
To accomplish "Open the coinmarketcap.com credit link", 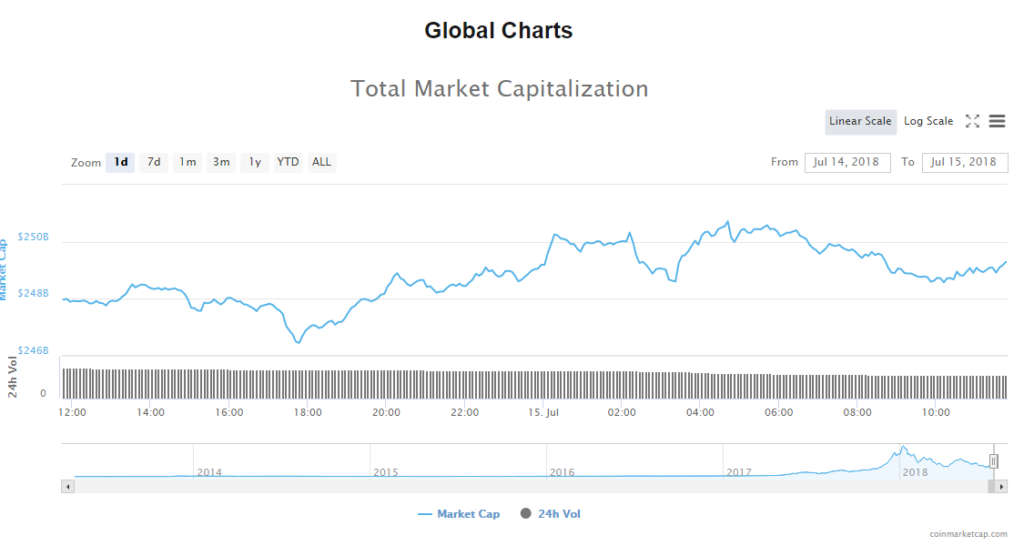I will click(967, 535).
